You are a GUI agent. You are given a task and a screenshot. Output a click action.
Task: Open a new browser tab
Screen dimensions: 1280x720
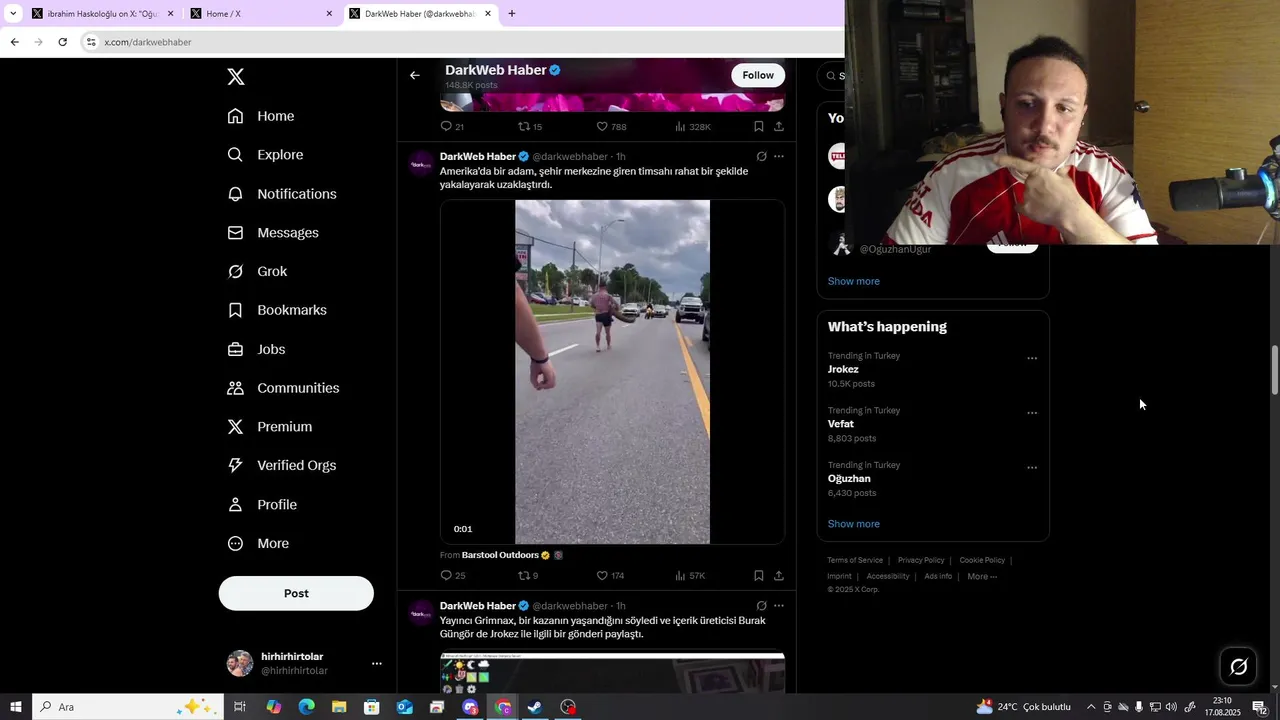point(512,14)
